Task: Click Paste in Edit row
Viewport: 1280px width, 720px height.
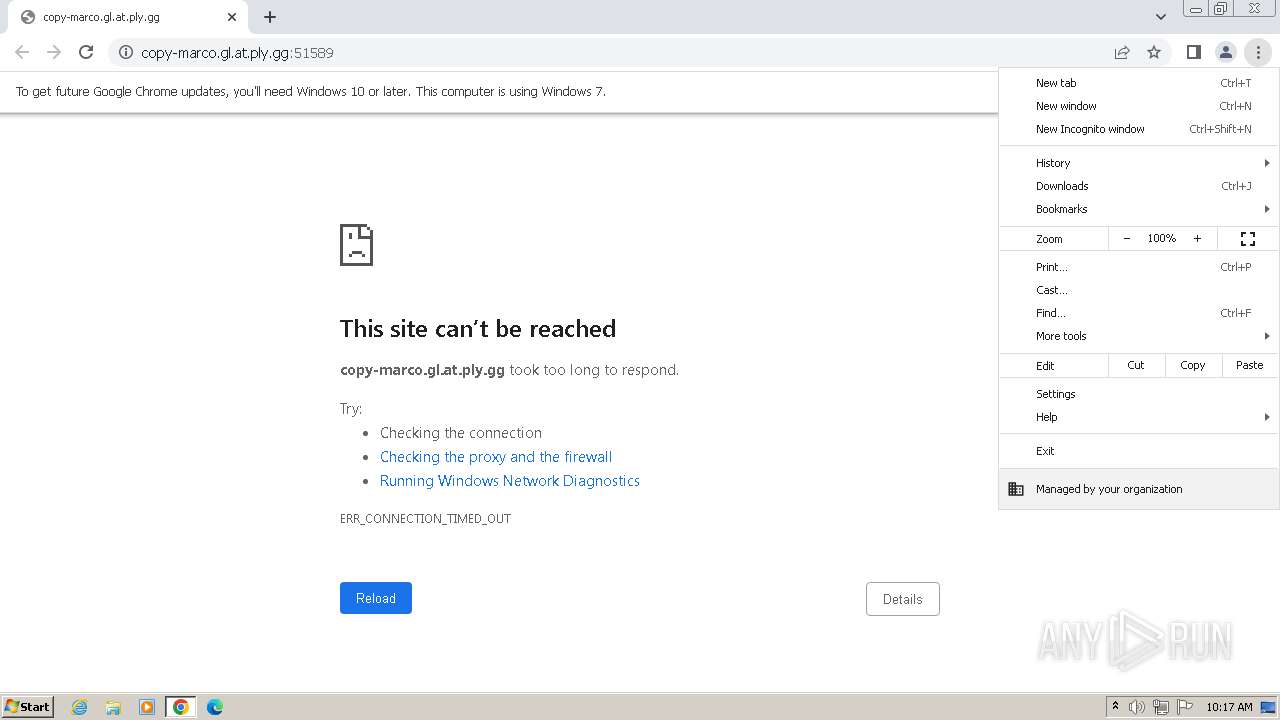Action: pyautogui.click(x=1250, y=365)
